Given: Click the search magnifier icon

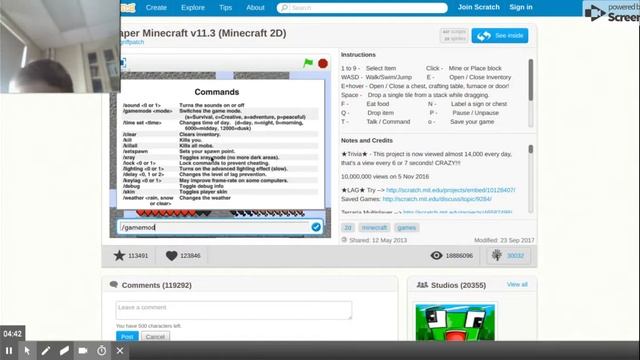Looking at the screenshot, I should click(284, 8).
